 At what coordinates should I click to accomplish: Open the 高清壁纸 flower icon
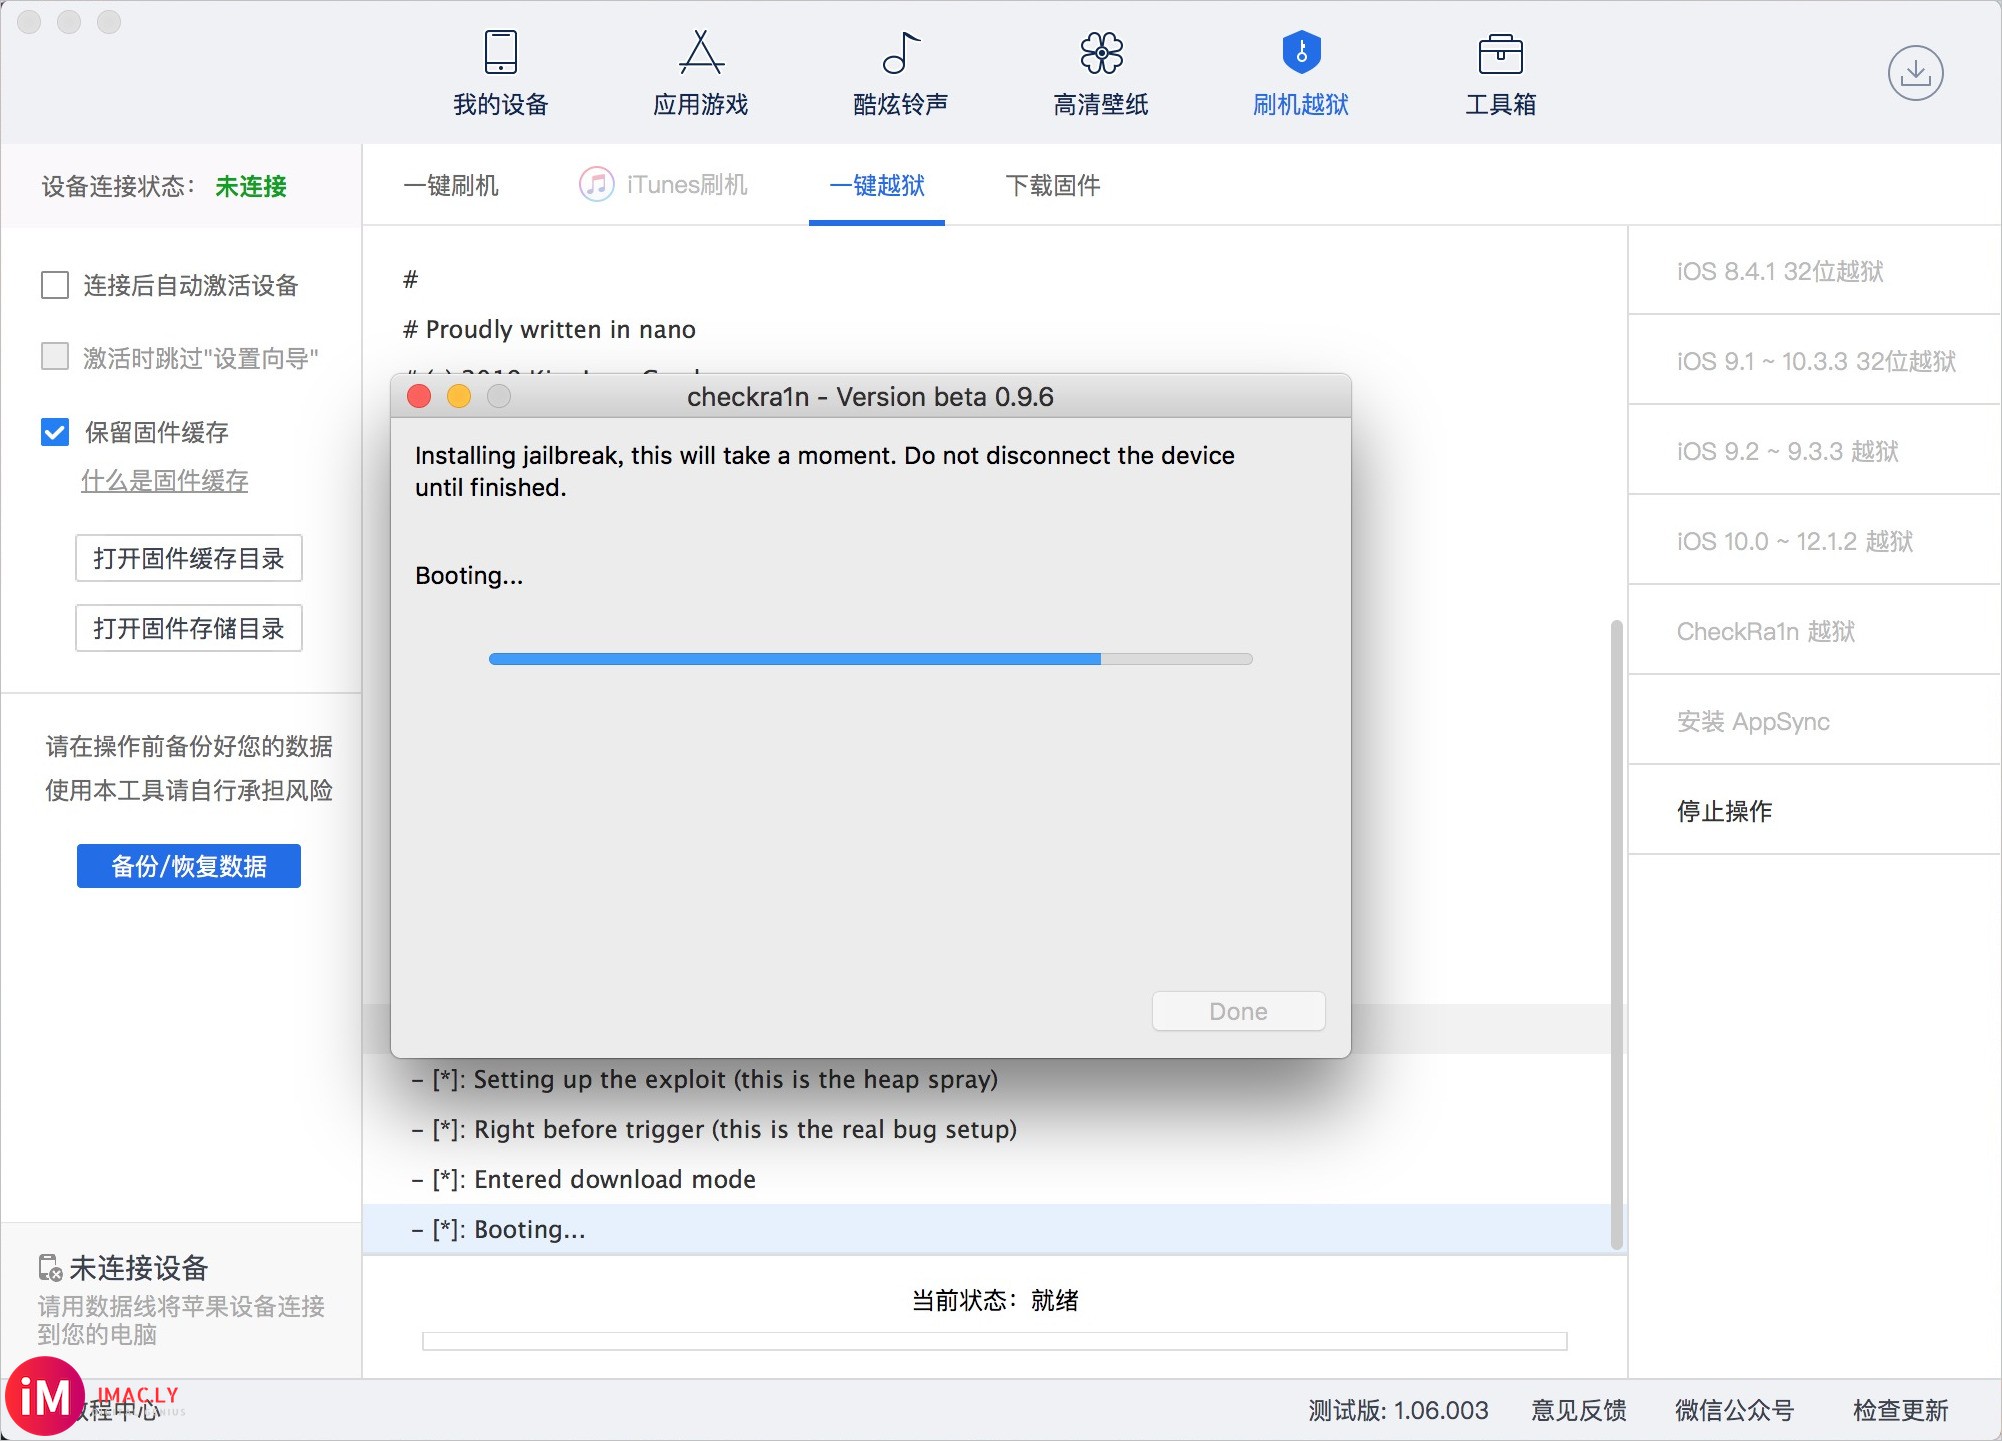coord(1101,52)
